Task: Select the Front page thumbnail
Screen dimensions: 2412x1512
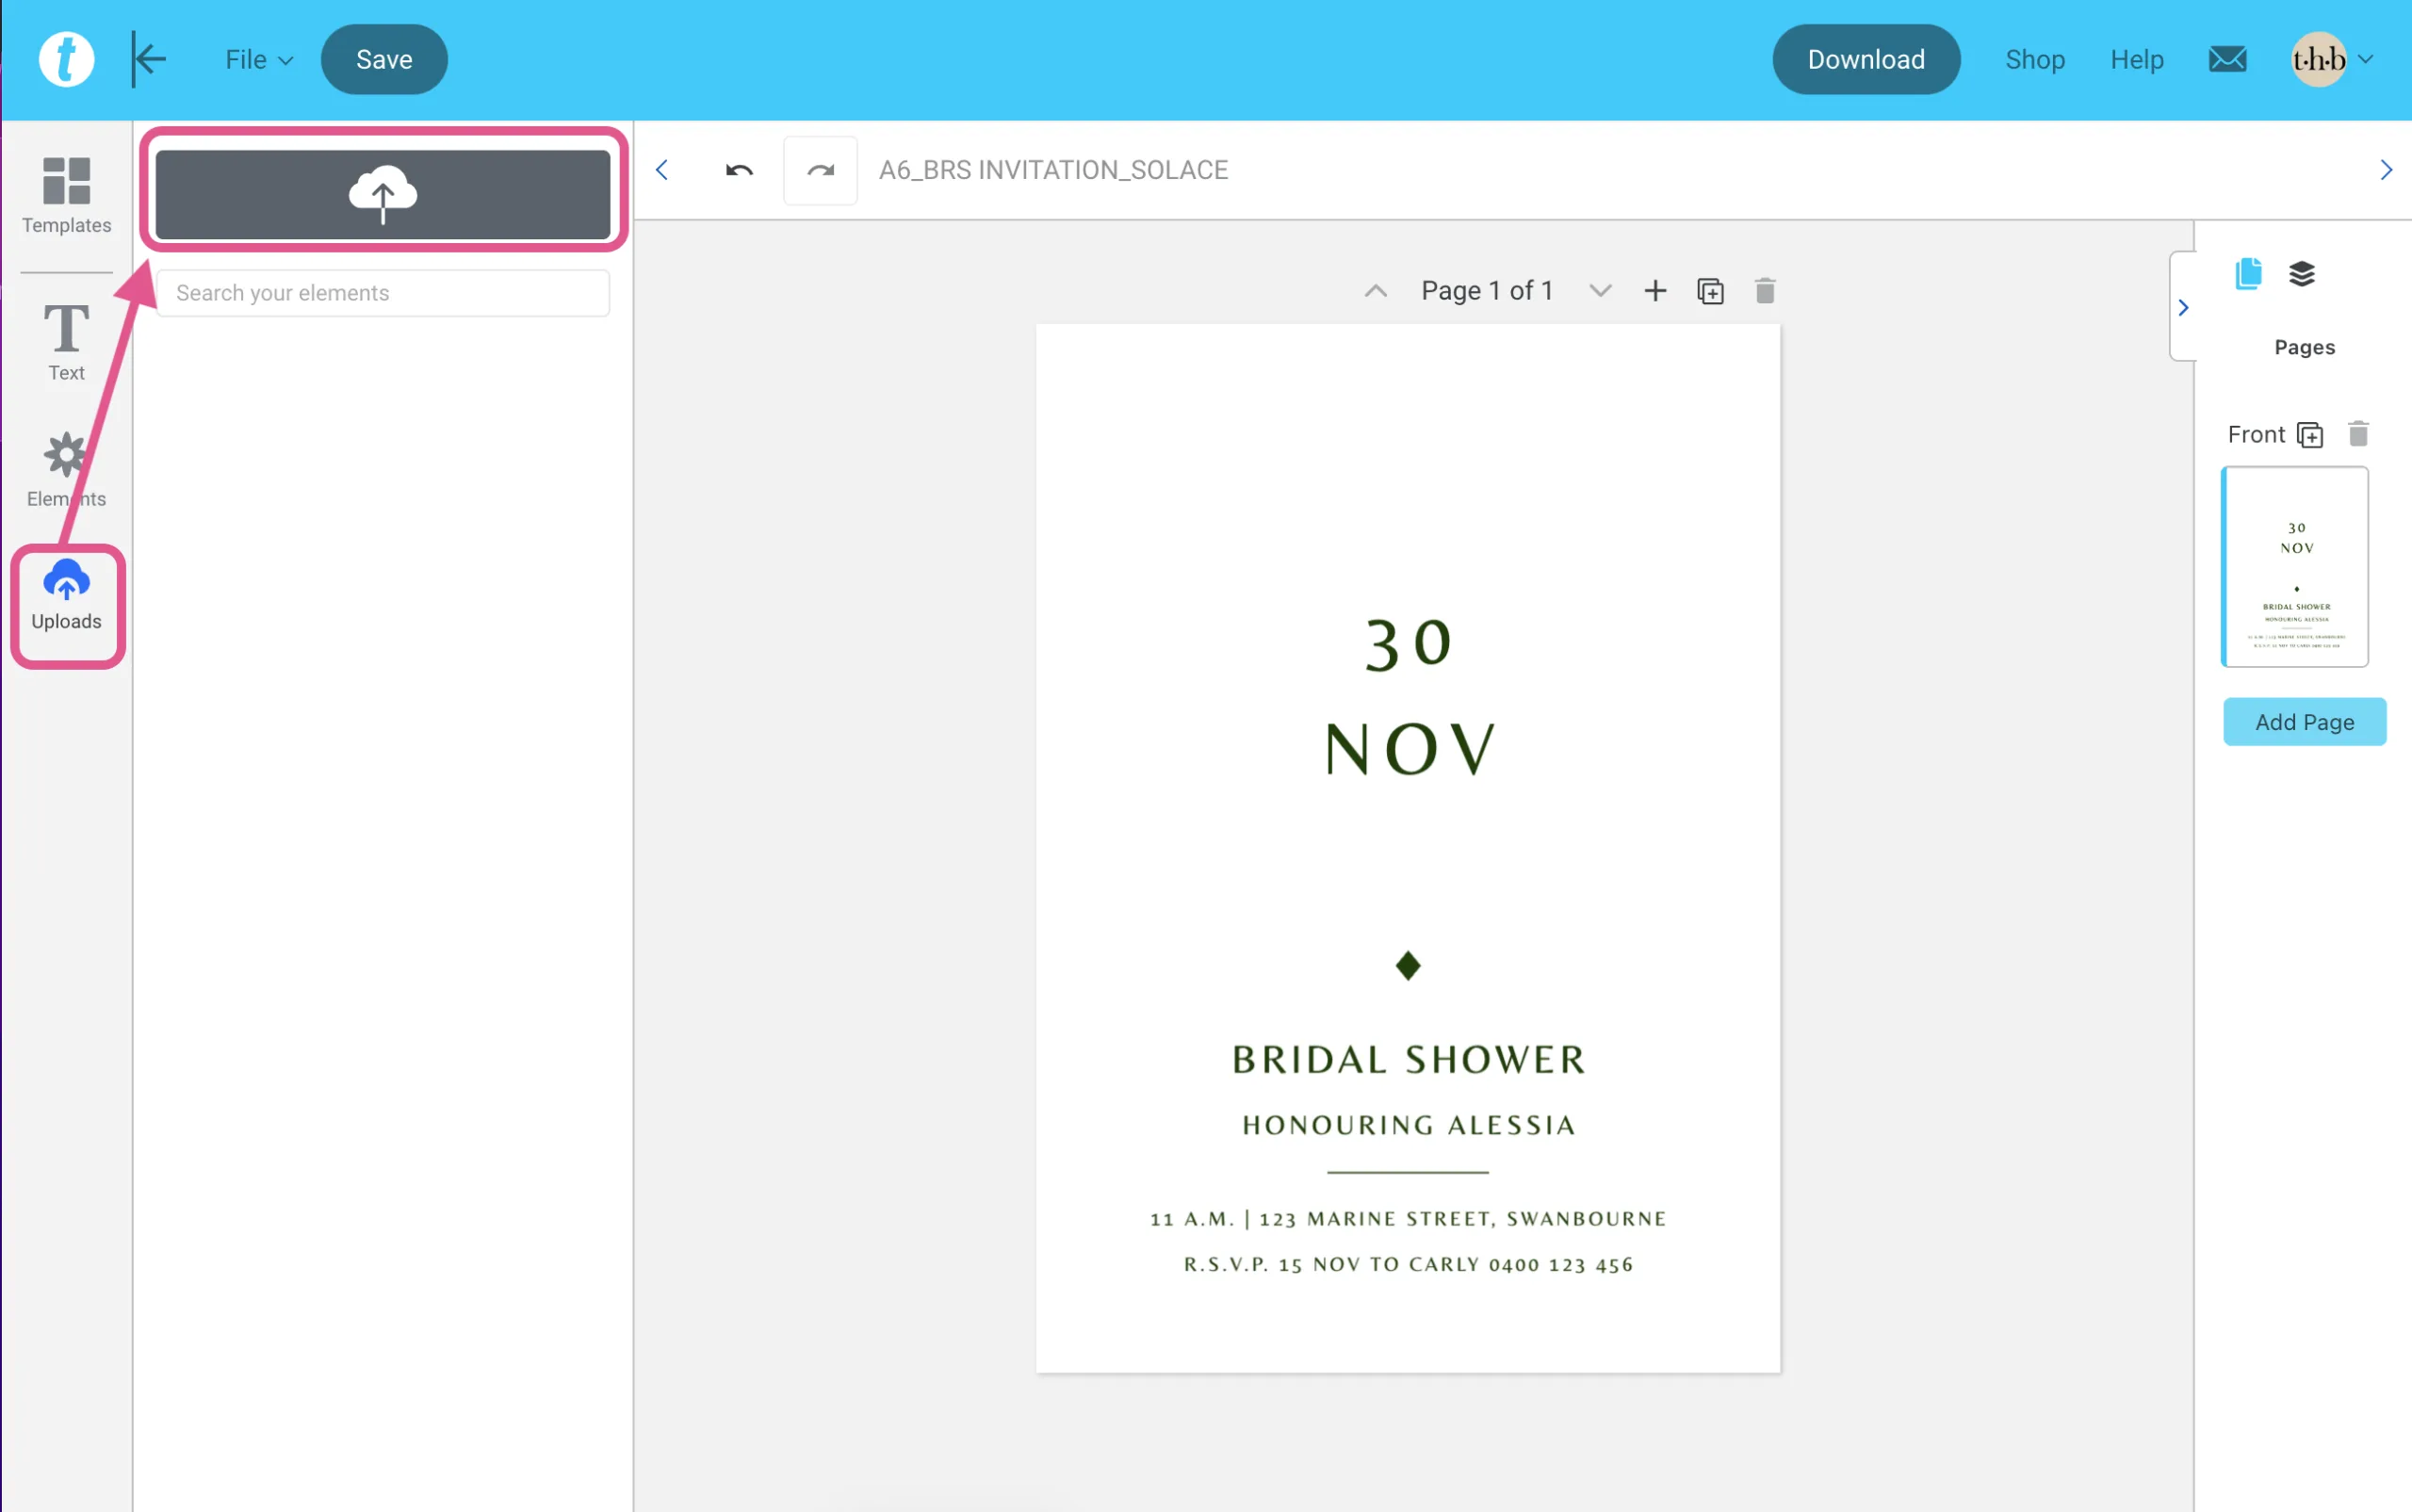Action: coord(2294,567)
